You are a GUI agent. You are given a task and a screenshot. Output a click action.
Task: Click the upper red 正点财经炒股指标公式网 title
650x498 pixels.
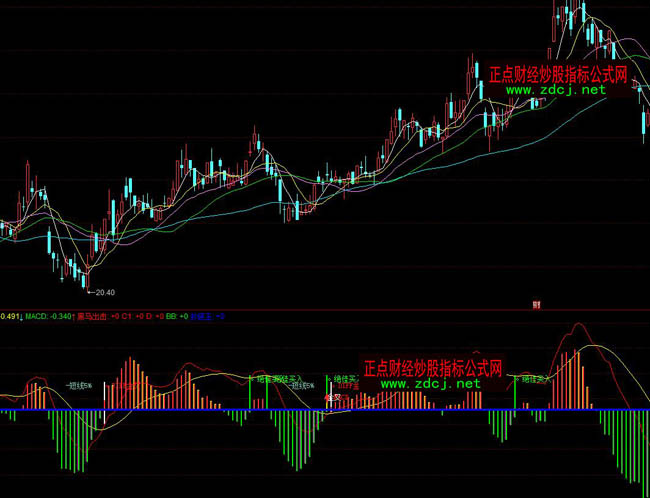[x=558, y=74]
